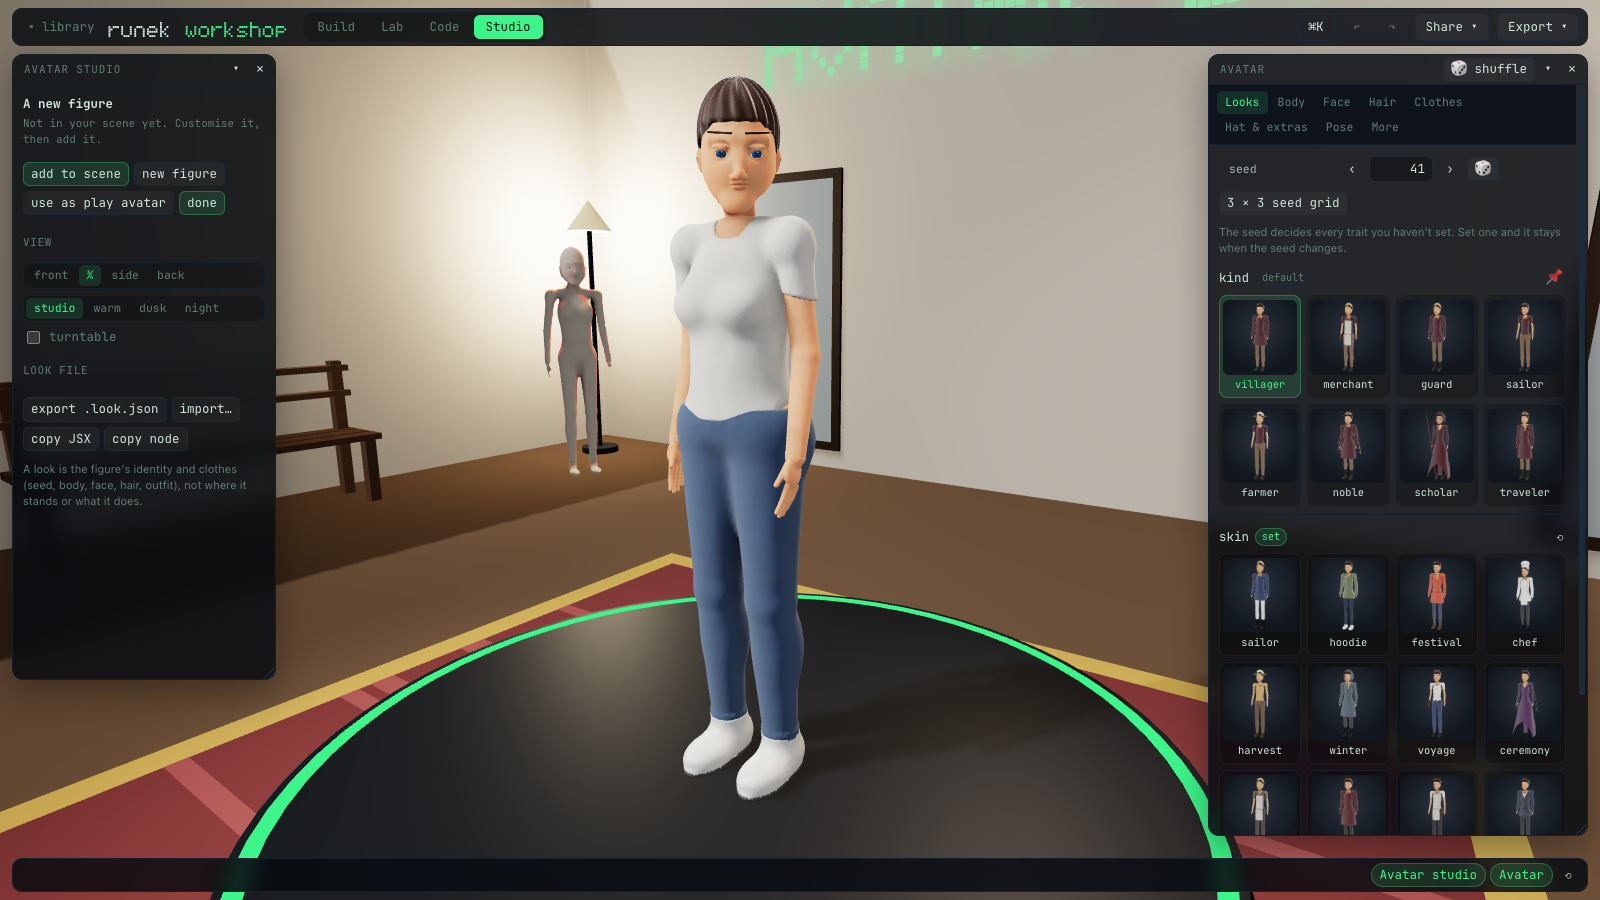
Task: Click the undo arrow in the top bar
Action: (1356, 27)
